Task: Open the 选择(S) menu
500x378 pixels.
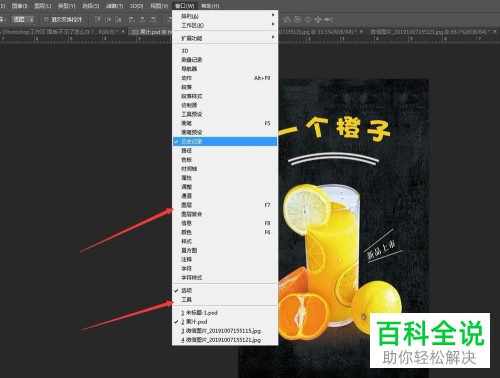Action: tap(91, 6)
